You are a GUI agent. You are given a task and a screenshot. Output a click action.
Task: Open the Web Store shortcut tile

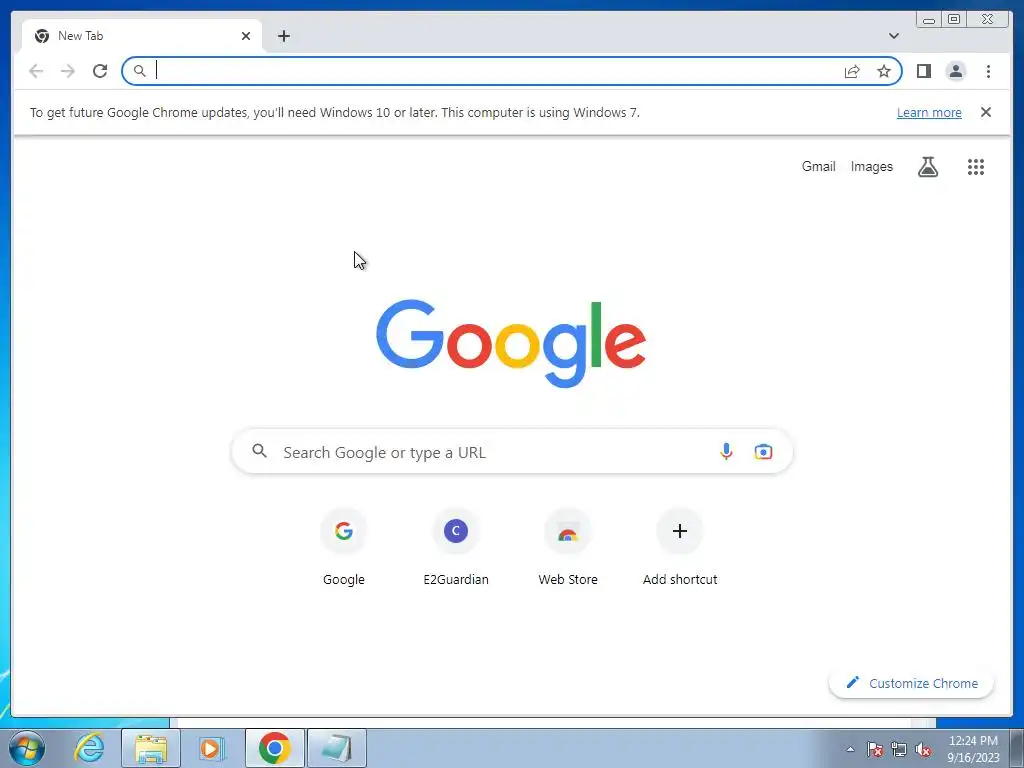coord(568,547)
